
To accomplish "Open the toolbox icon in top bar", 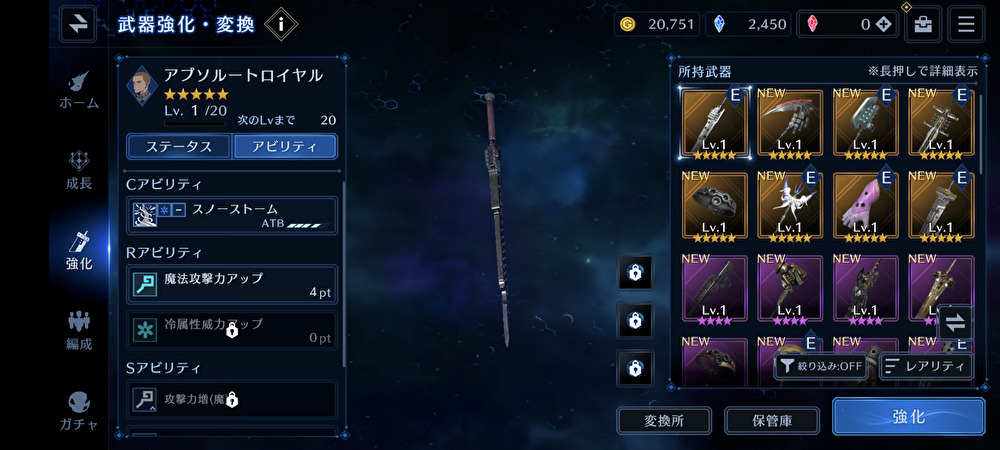I will coord(923,24).
